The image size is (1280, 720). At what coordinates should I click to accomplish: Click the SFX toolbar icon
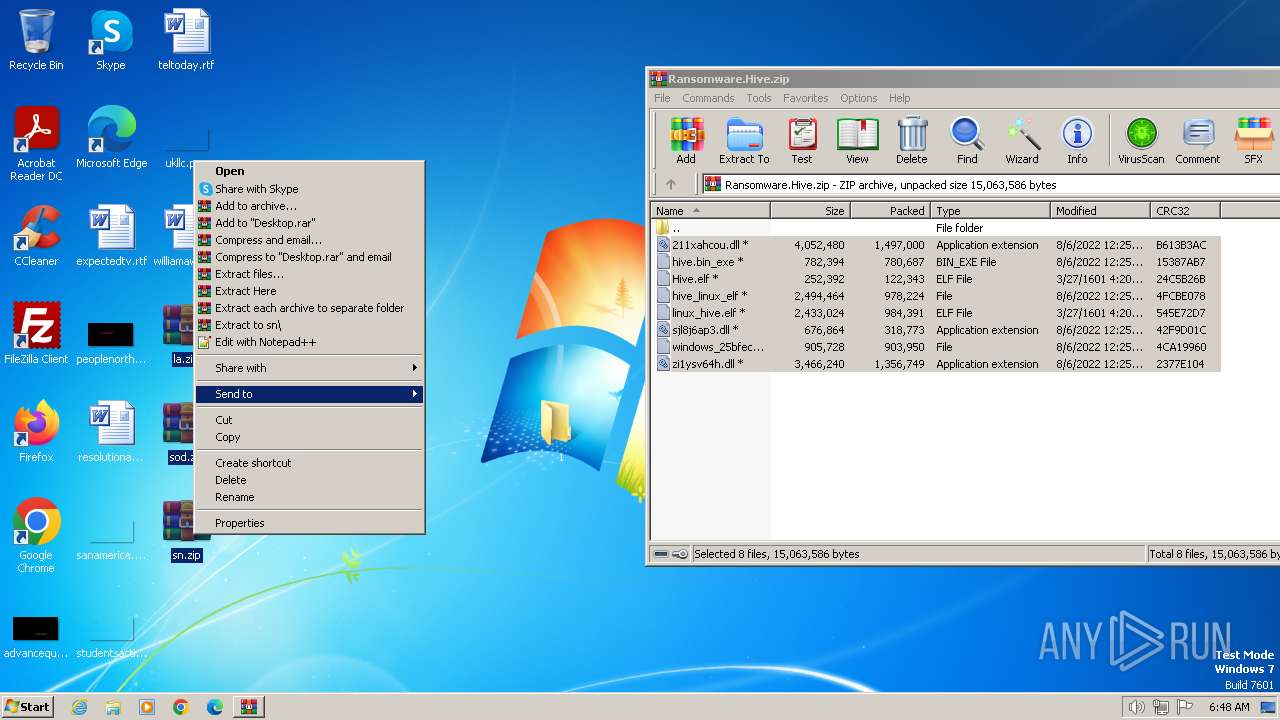1253,141
